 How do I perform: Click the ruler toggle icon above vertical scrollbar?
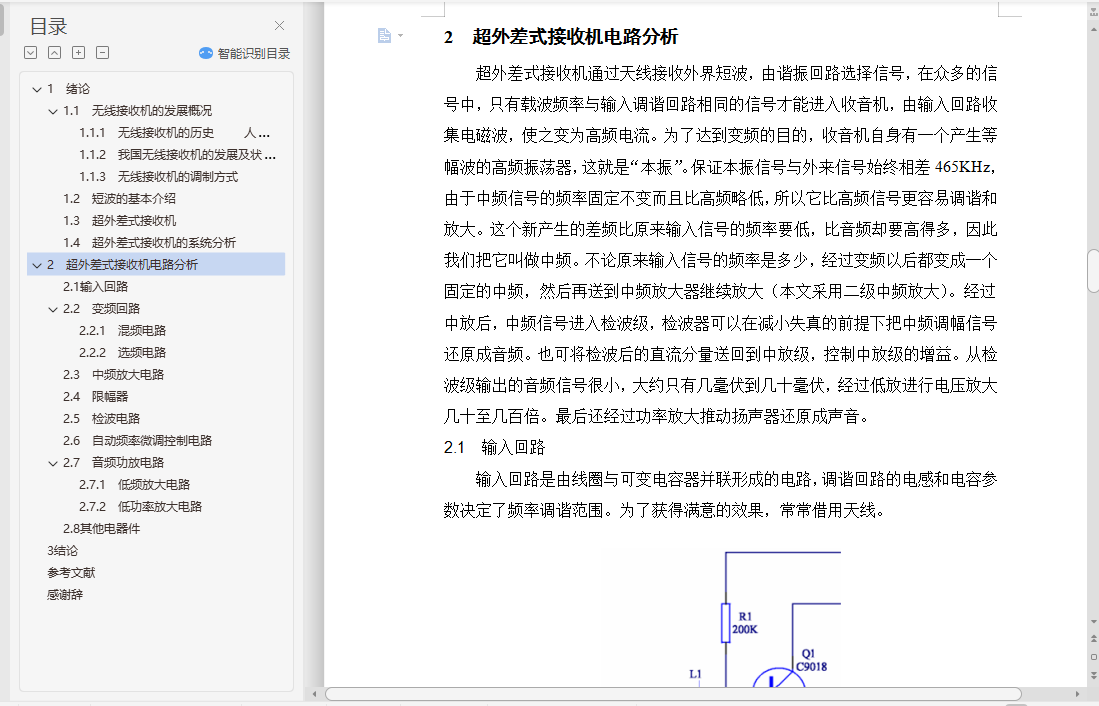click(1093, 11)
